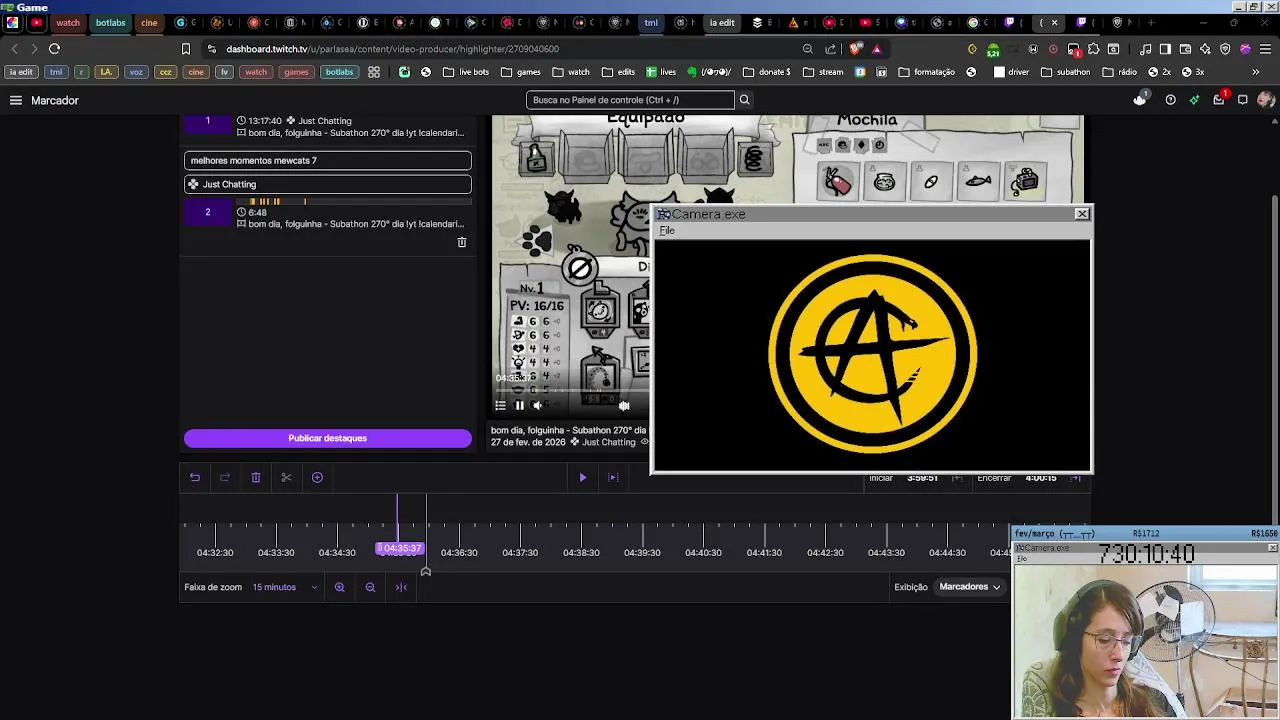Click the playhead handle below the timeline ruler
This screenshot has width=1280, height=720.
click(x=426, y=571)
